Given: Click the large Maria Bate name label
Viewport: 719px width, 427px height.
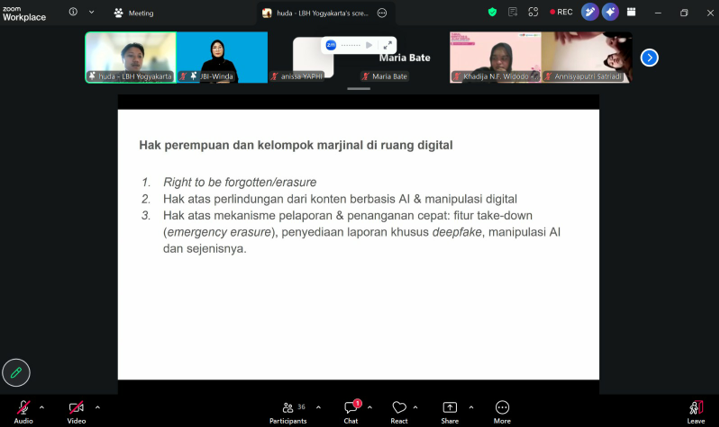Looking at the screenshot, I should coord(404,58).
